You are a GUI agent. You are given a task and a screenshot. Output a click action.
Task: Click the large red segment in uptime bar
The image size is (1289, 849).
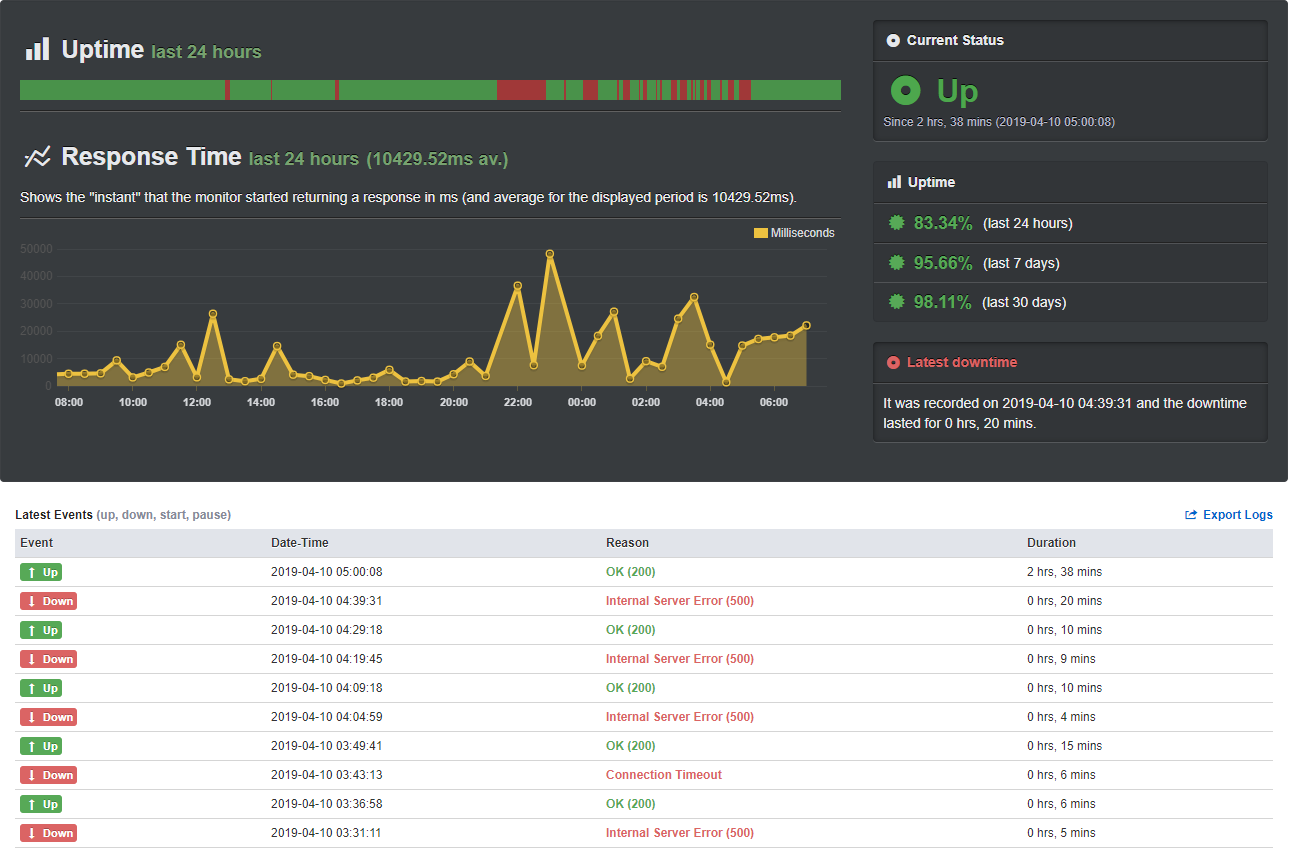tap(521, 90)
